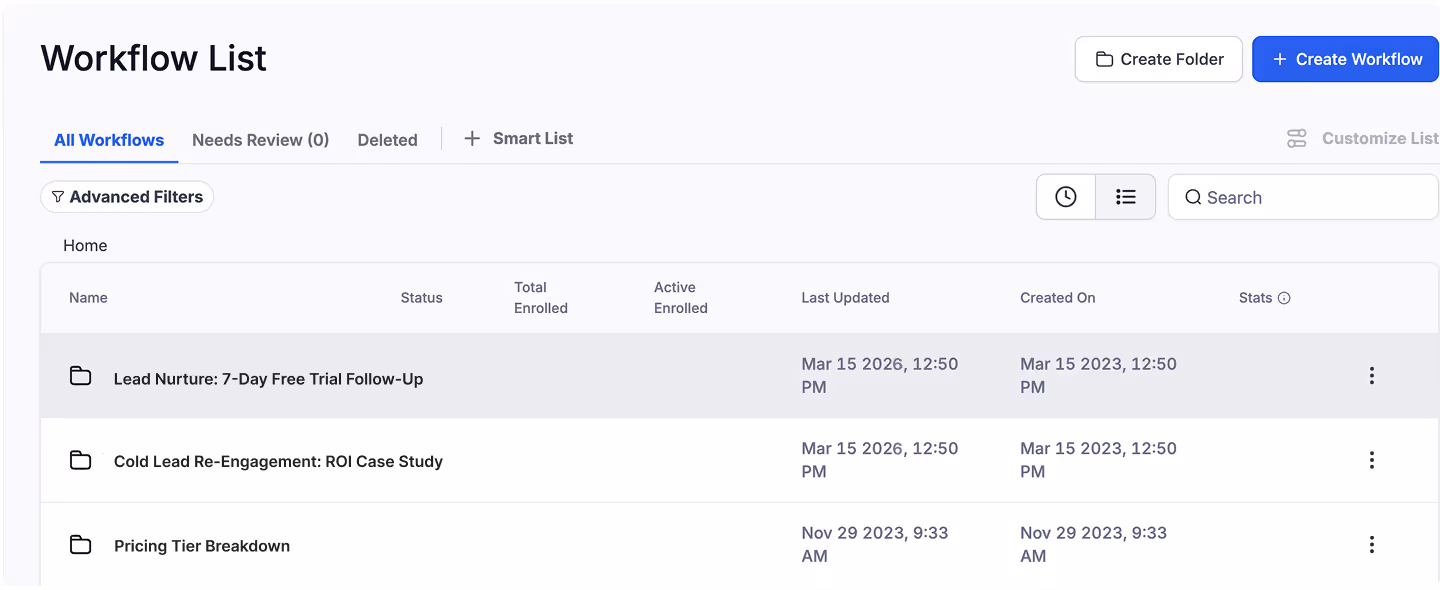Click the plus icon for Smart List
The width and height of the screenshot is (1440, 590).
(x=472, y=139)
